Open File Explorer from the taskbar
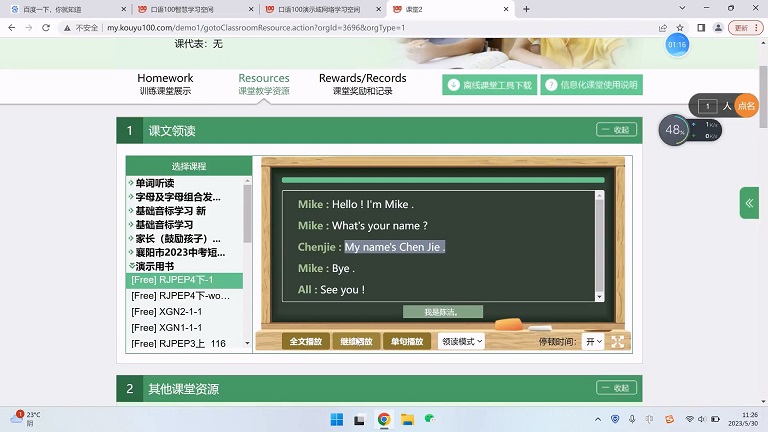768x432 pixels. tap(408, 419)
